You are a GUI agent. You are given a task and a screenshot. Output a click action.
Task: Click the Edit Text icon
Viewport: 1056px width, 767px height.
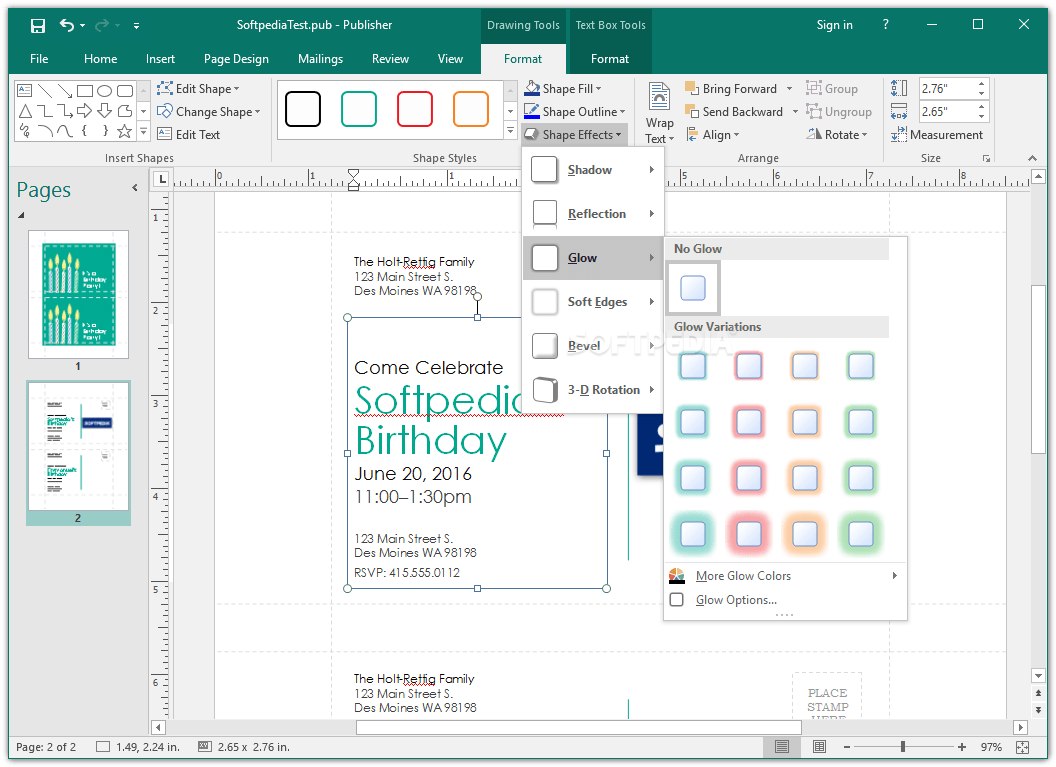[164, 135]
